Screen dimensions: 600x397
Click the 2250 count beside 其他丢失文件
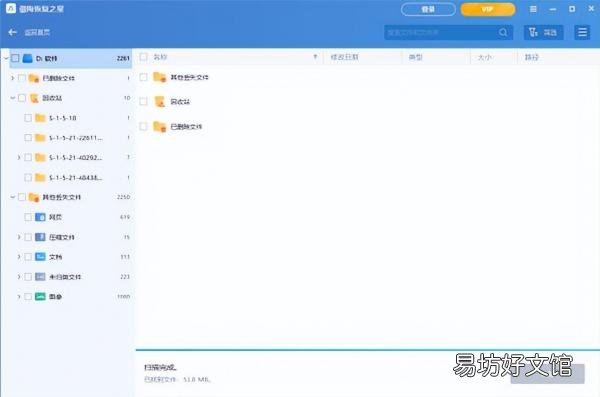[x=124, y=197]
